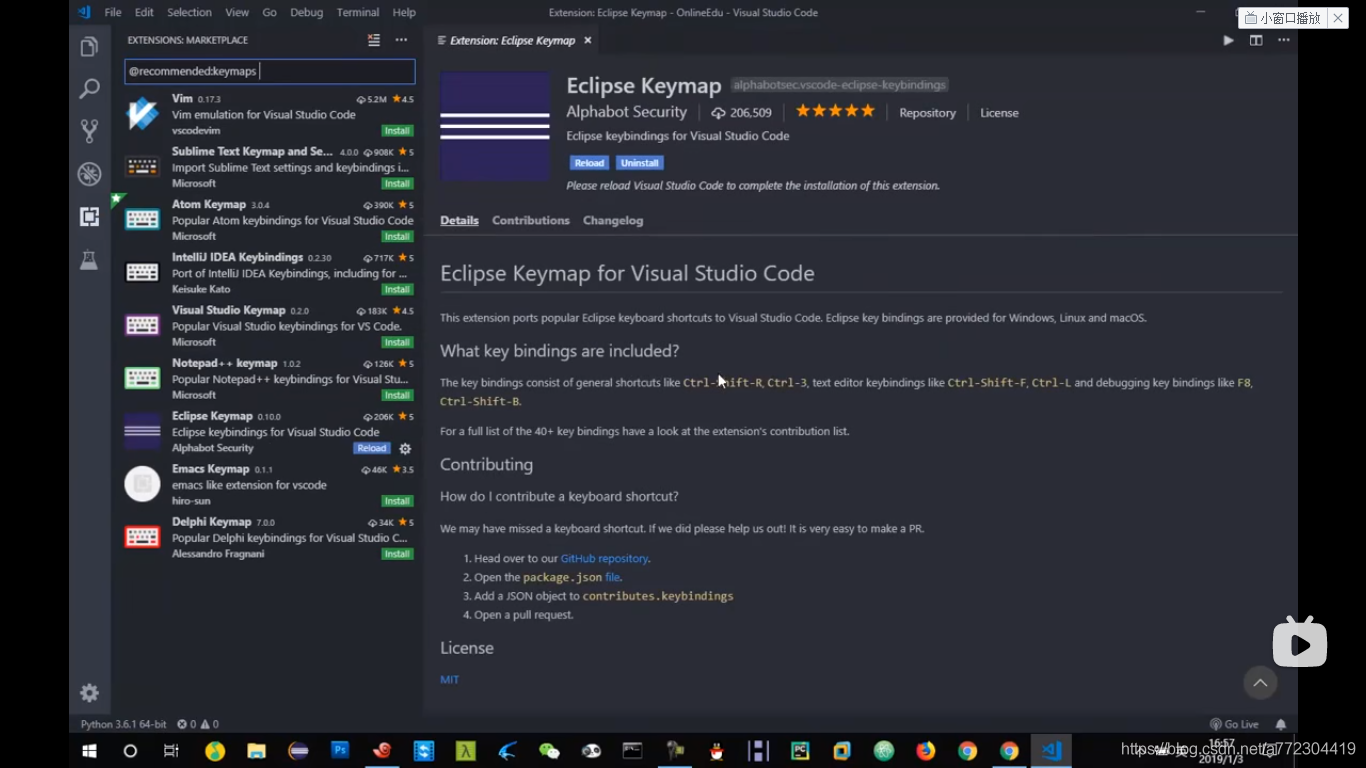Image resolution: width=1366 pixels, height=768 pixels.
Task: Select Python 3.6.1 64-bit interpreter status
Action: click(x=124, y=724)
